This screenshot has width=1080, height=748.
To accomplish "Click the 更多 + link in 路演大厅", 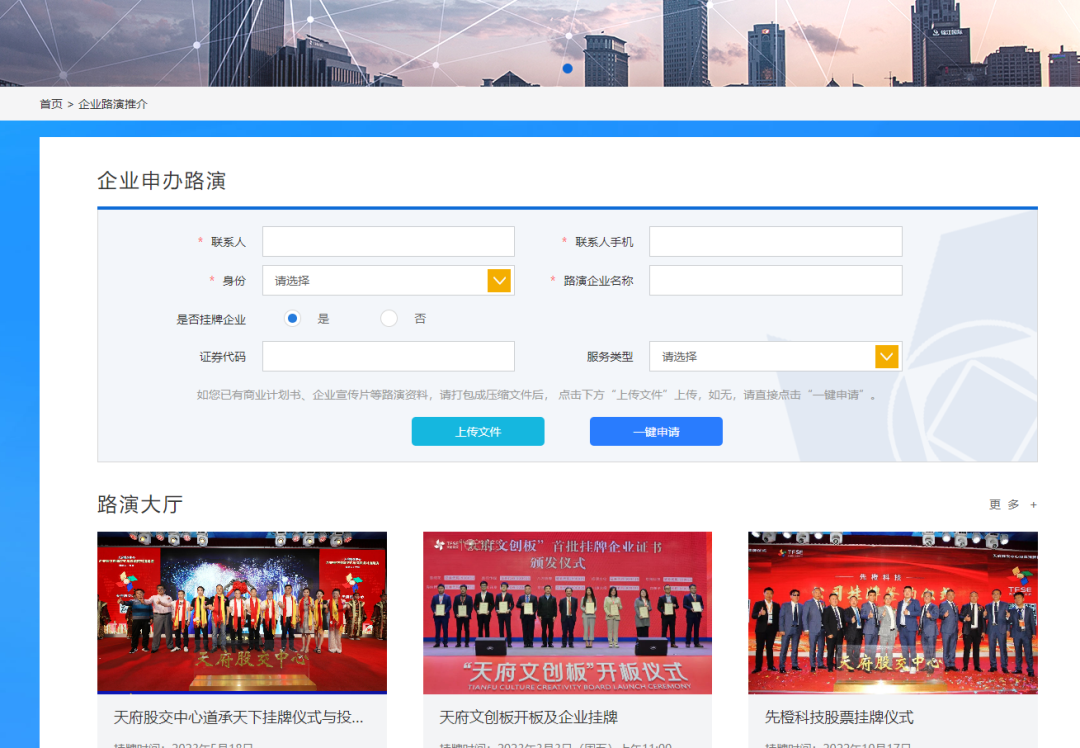I will click(1013, 505).
